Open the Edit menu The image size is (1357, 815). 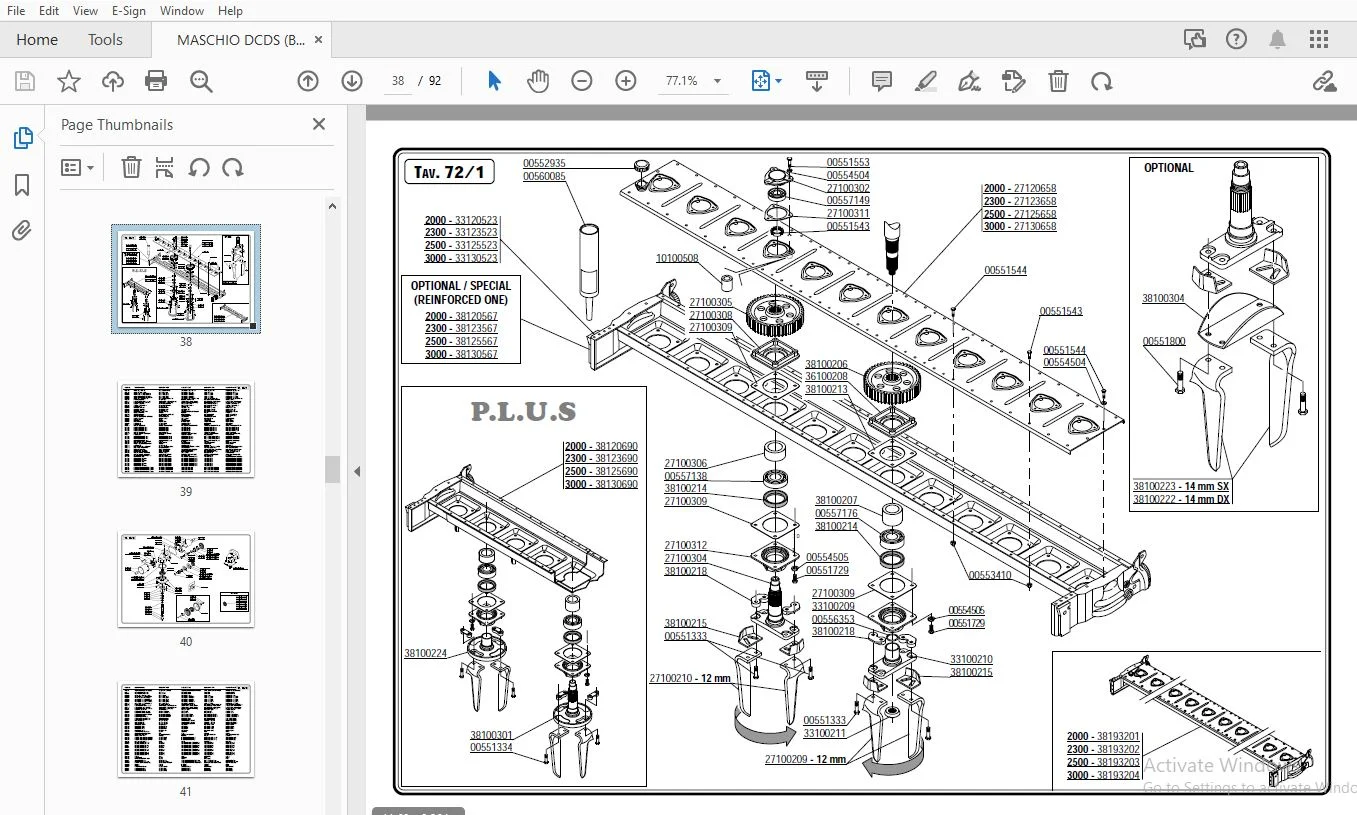click(49, 11)
